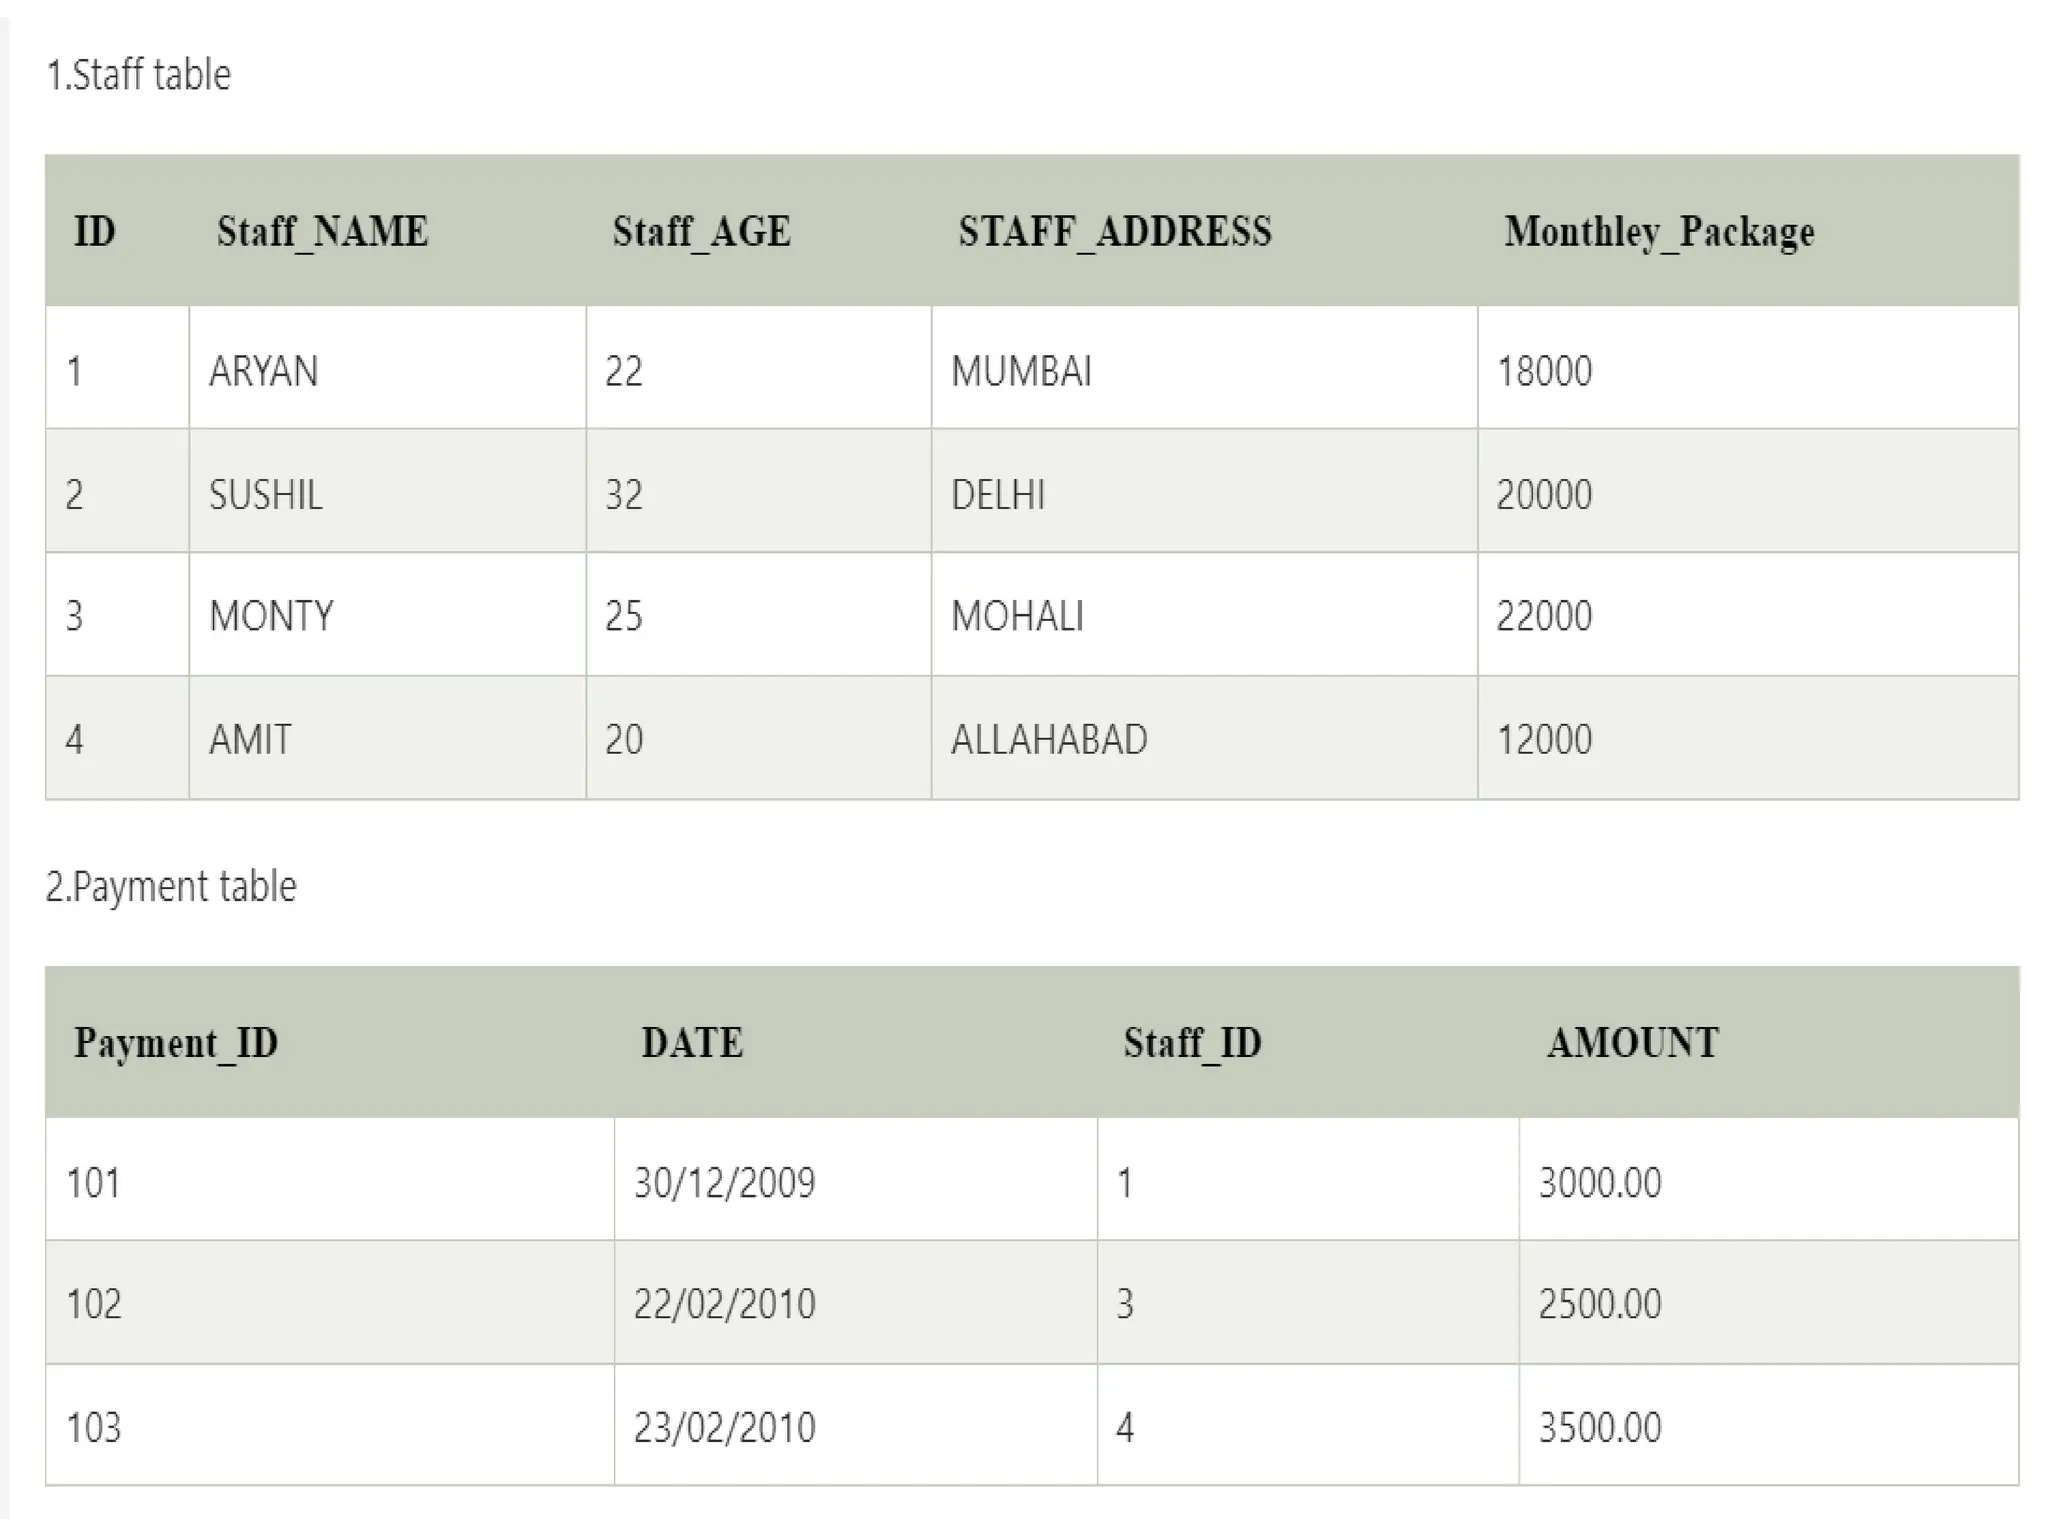Click the 3500.00 amount cell

tap(1600, 1427)
